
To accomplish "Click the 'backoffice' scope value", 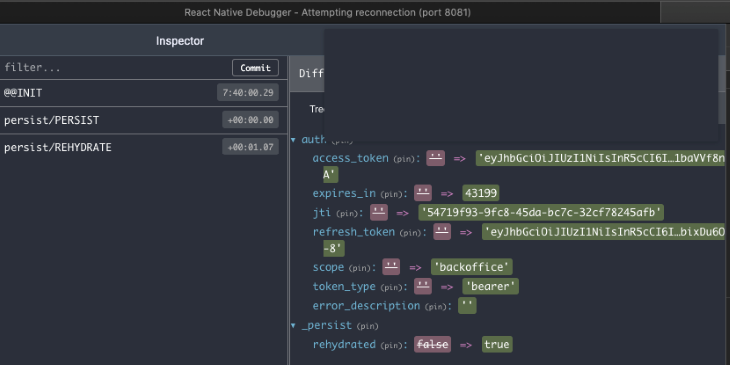I will (471, 267).
